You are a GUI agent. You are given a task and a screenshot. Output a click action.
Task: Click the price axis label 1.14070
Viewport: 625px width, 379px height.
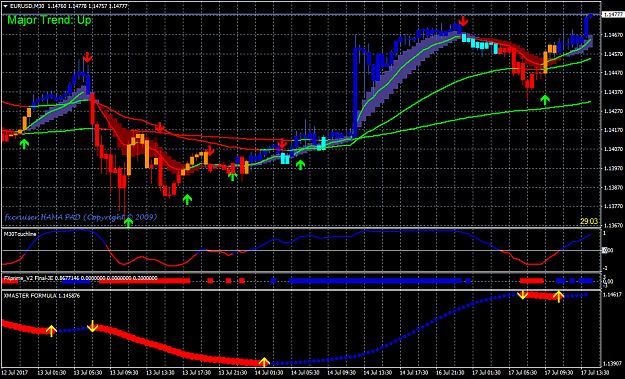click(x=613, y=149)
